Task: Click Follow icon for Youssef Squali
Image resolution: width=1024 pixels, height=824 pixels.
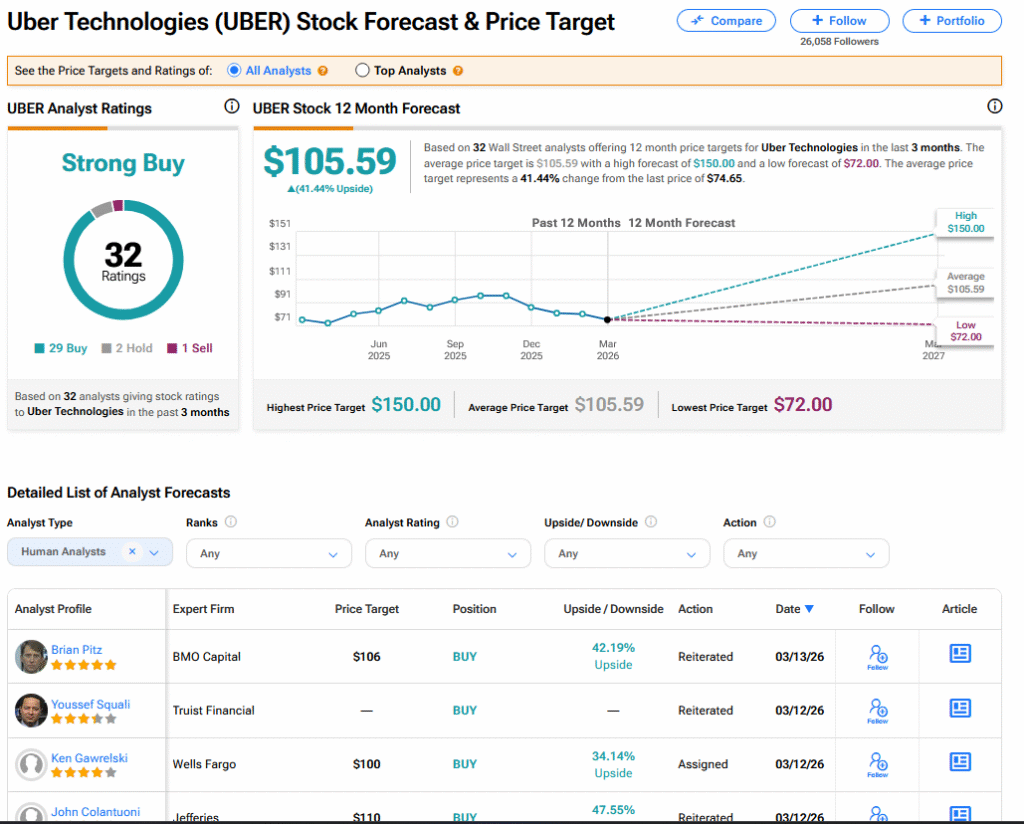Action: pos(877,710)
